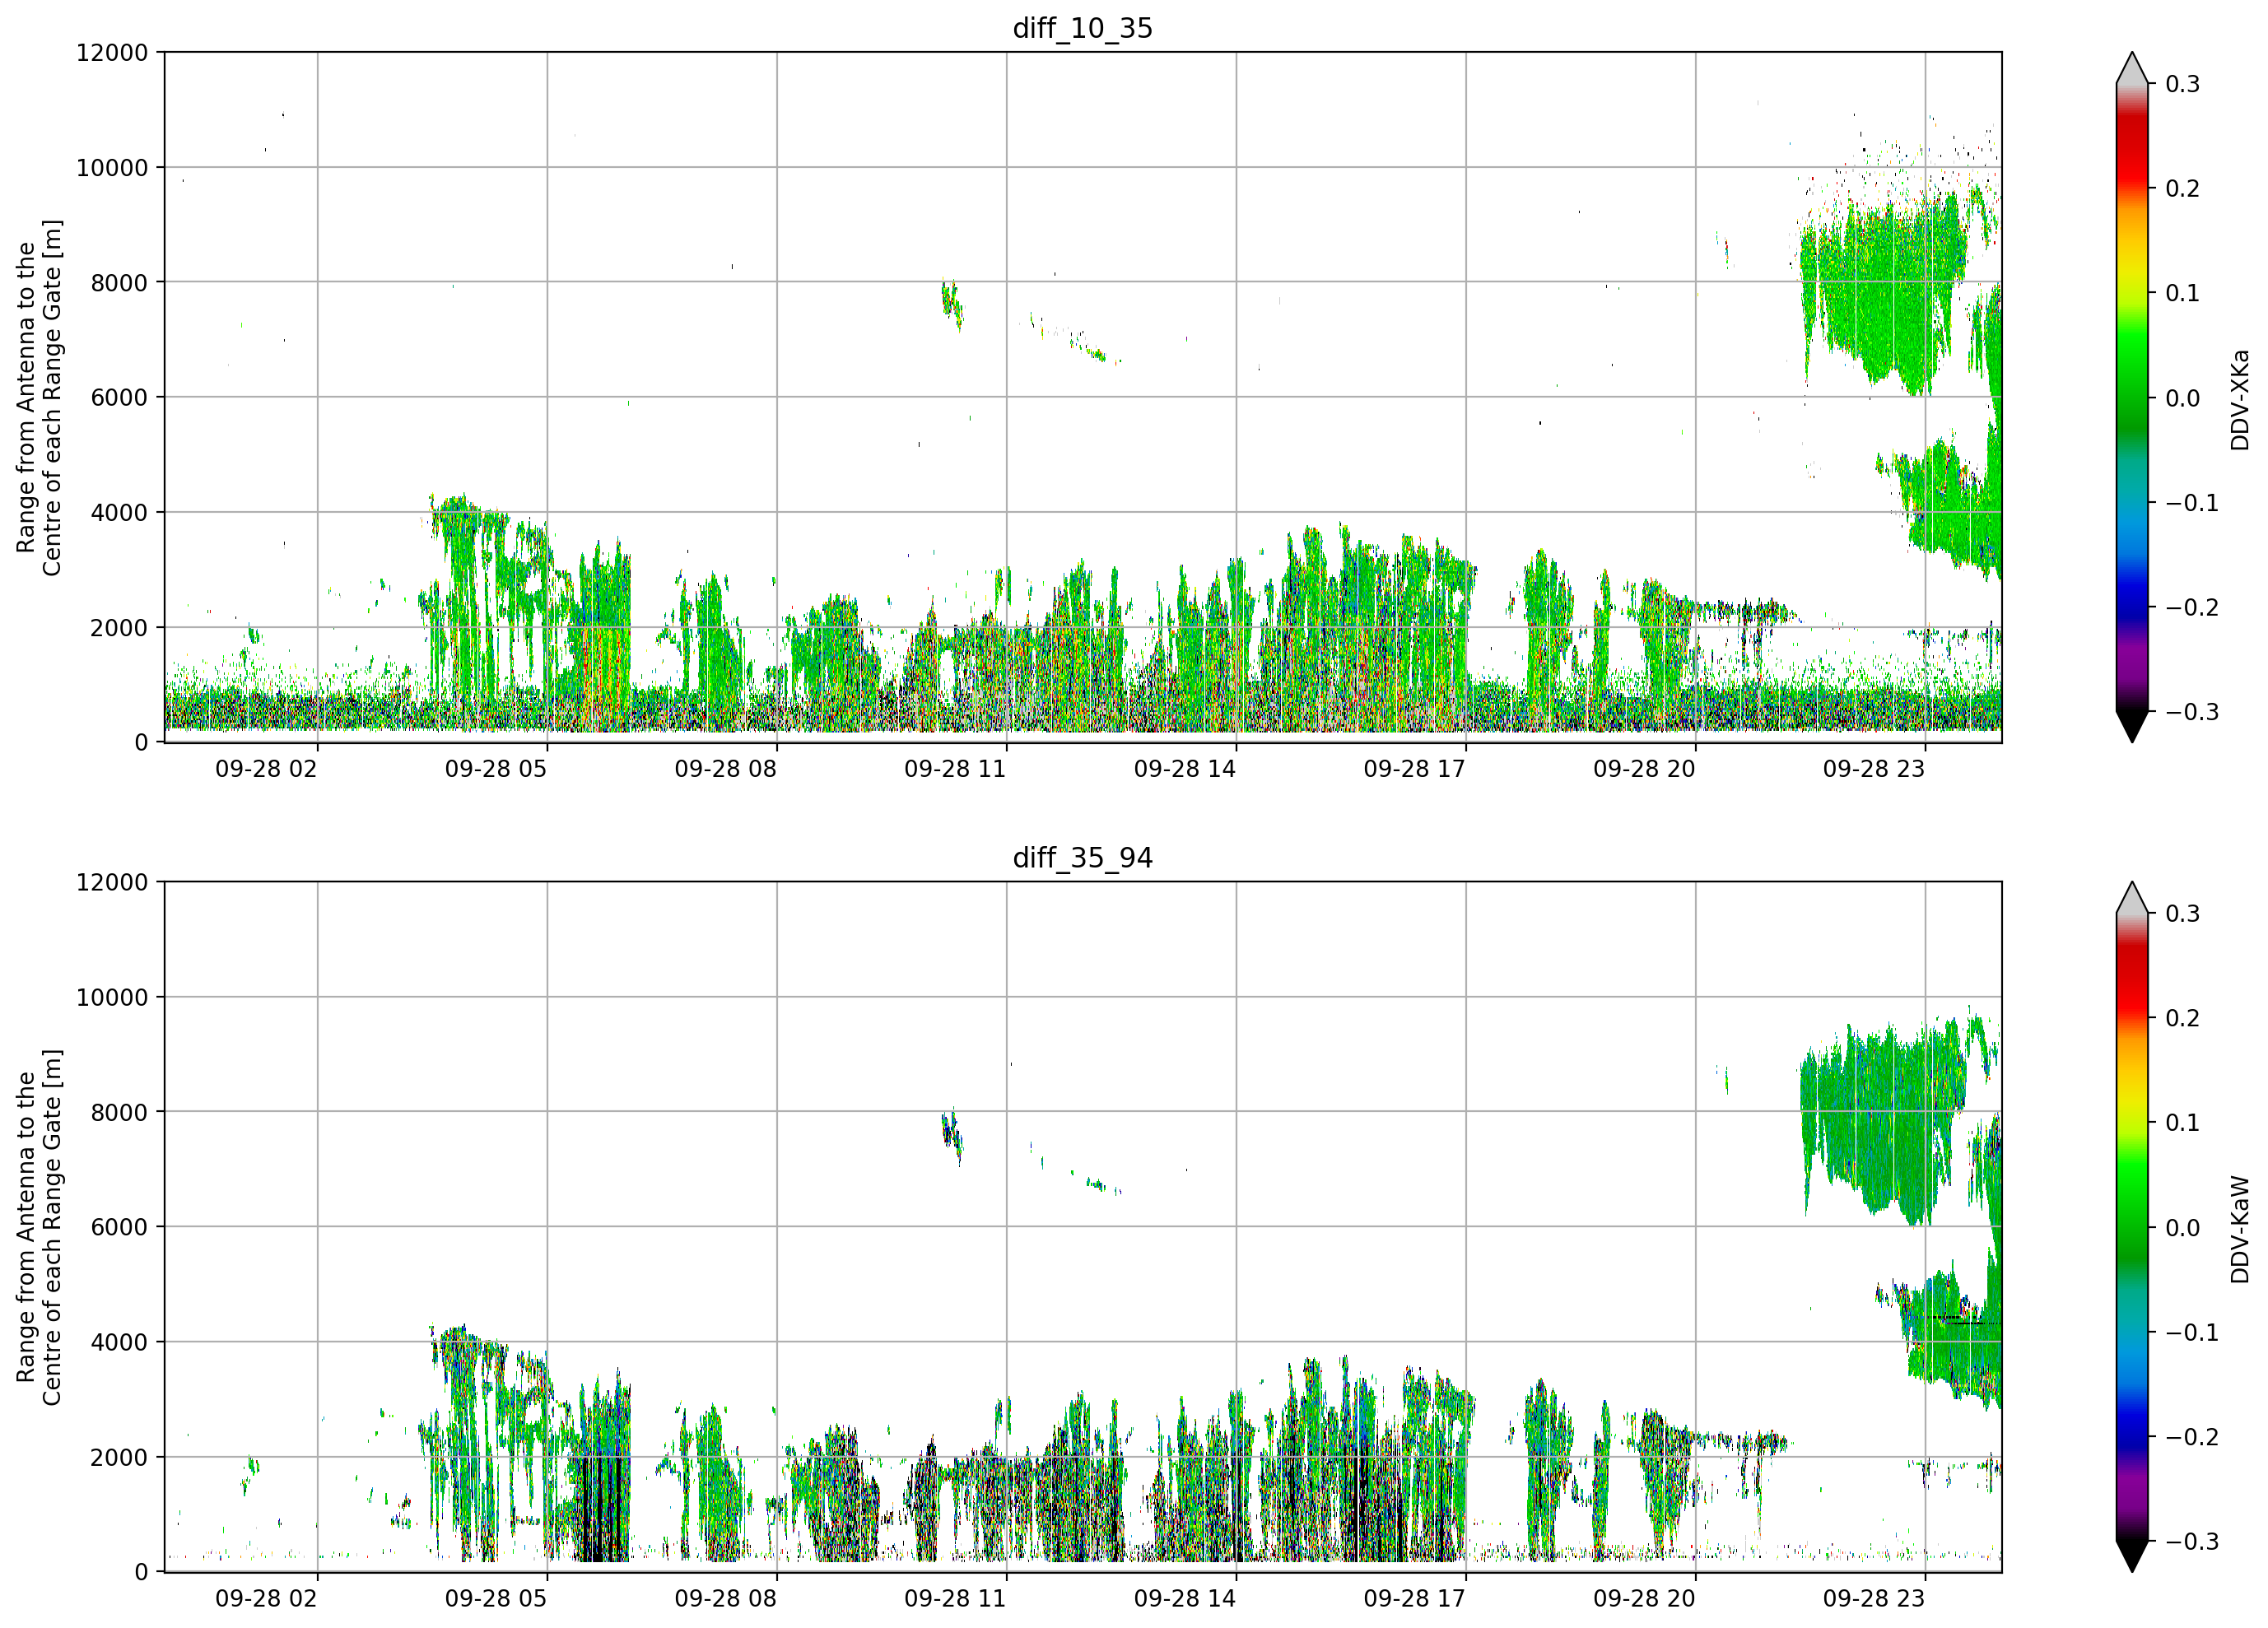Click x-tick '09-28 02' under diff_10_35

click(266, 769)
